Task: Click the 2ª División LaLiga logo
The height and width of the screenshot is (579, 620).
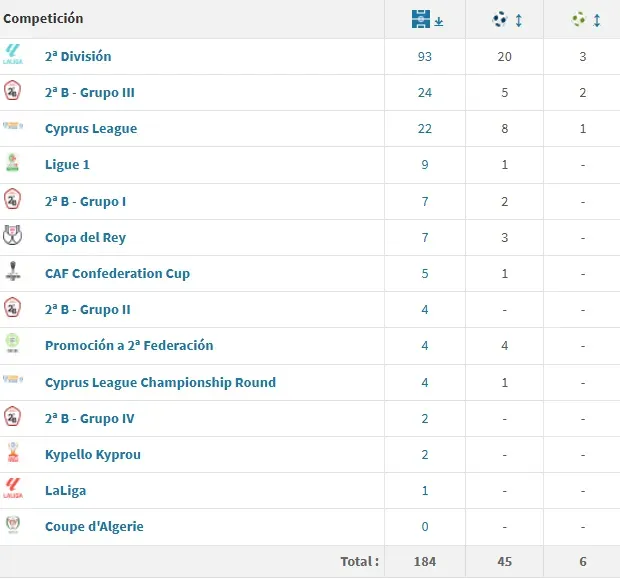Action: tap(12, 56)
